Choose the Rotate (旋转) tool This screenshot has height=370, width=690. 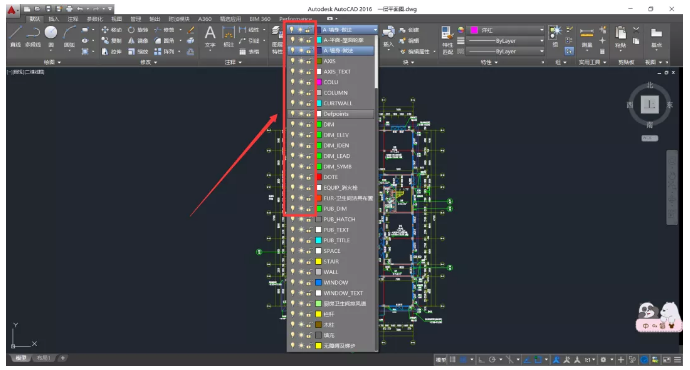[x=138, y=30]
